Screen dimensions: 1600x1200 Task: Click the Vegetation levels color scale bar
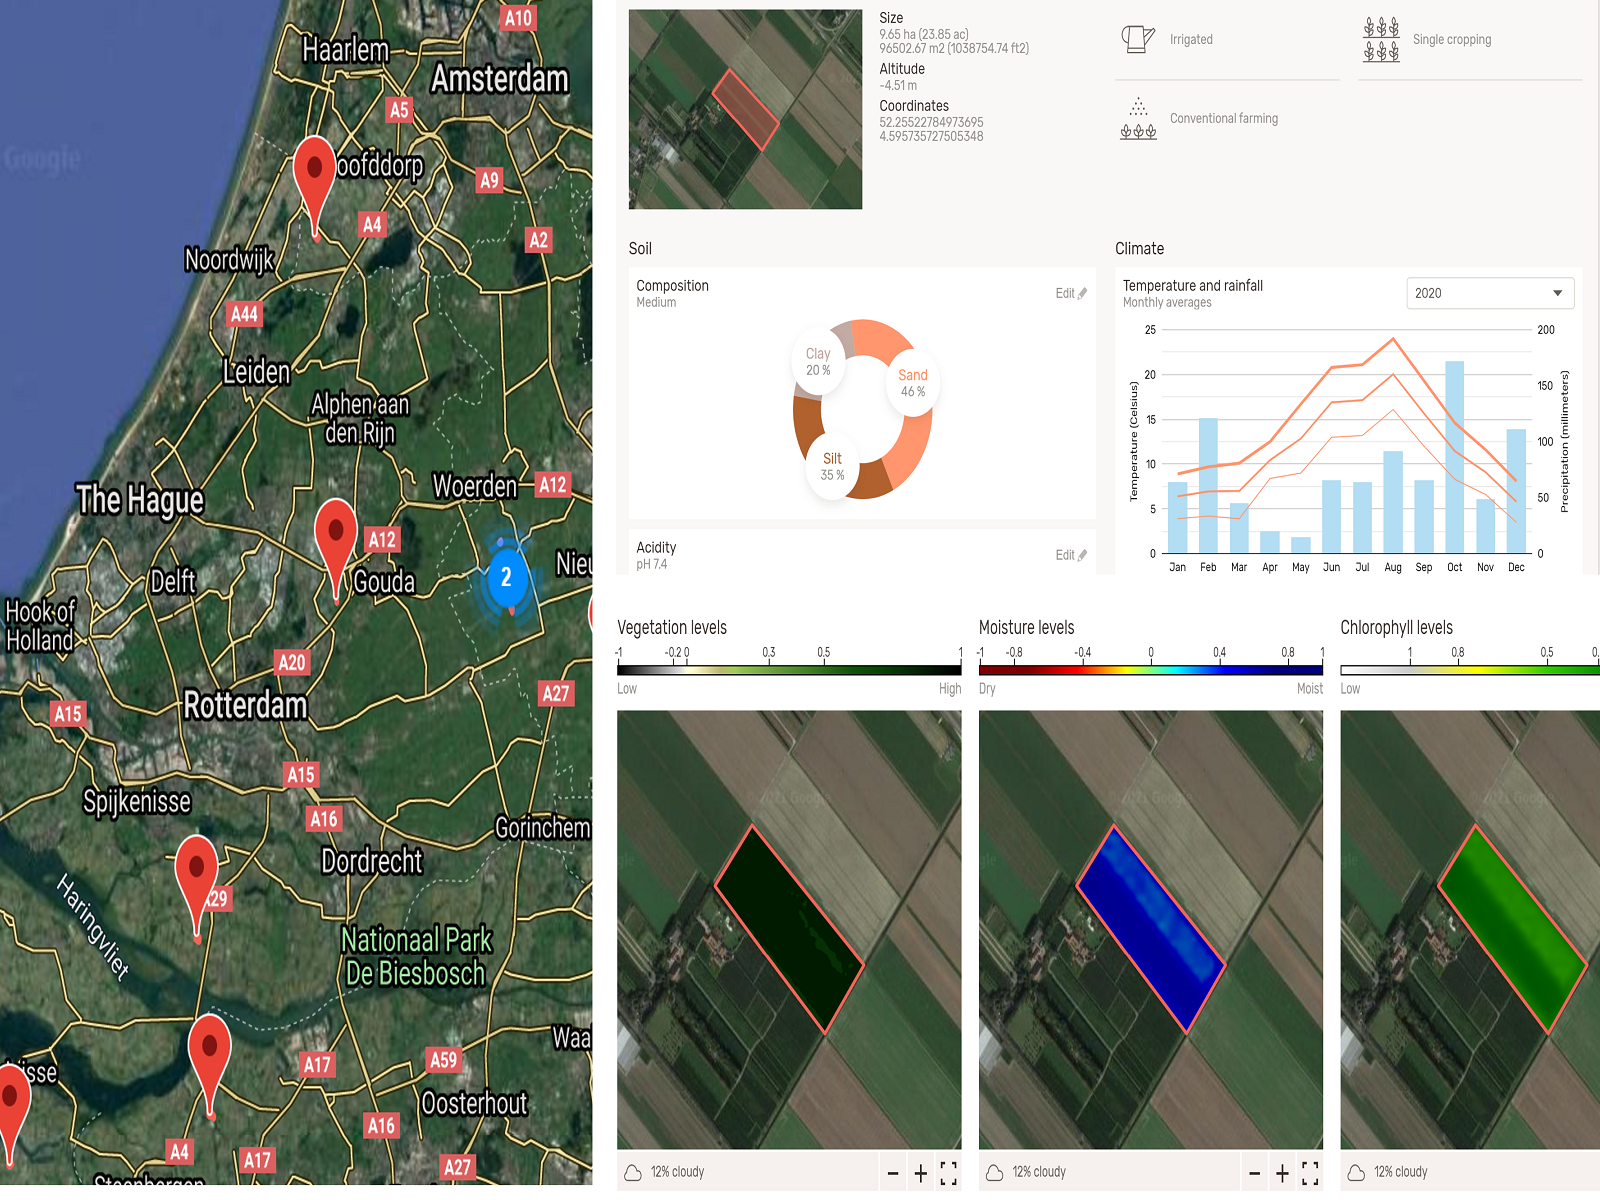click(790, 670)
